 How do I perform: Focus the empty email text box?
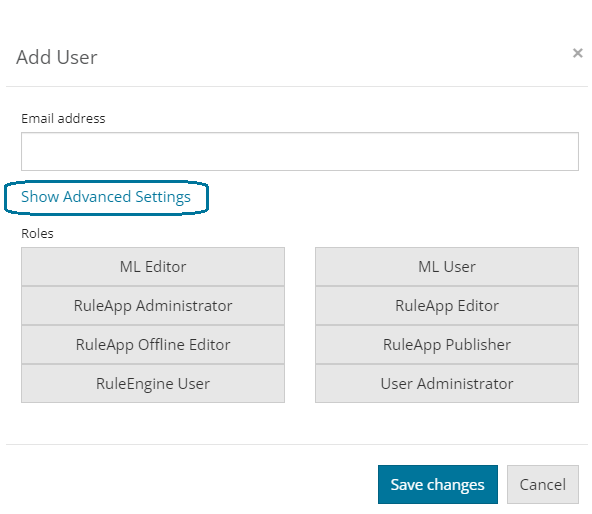(300, 151)
